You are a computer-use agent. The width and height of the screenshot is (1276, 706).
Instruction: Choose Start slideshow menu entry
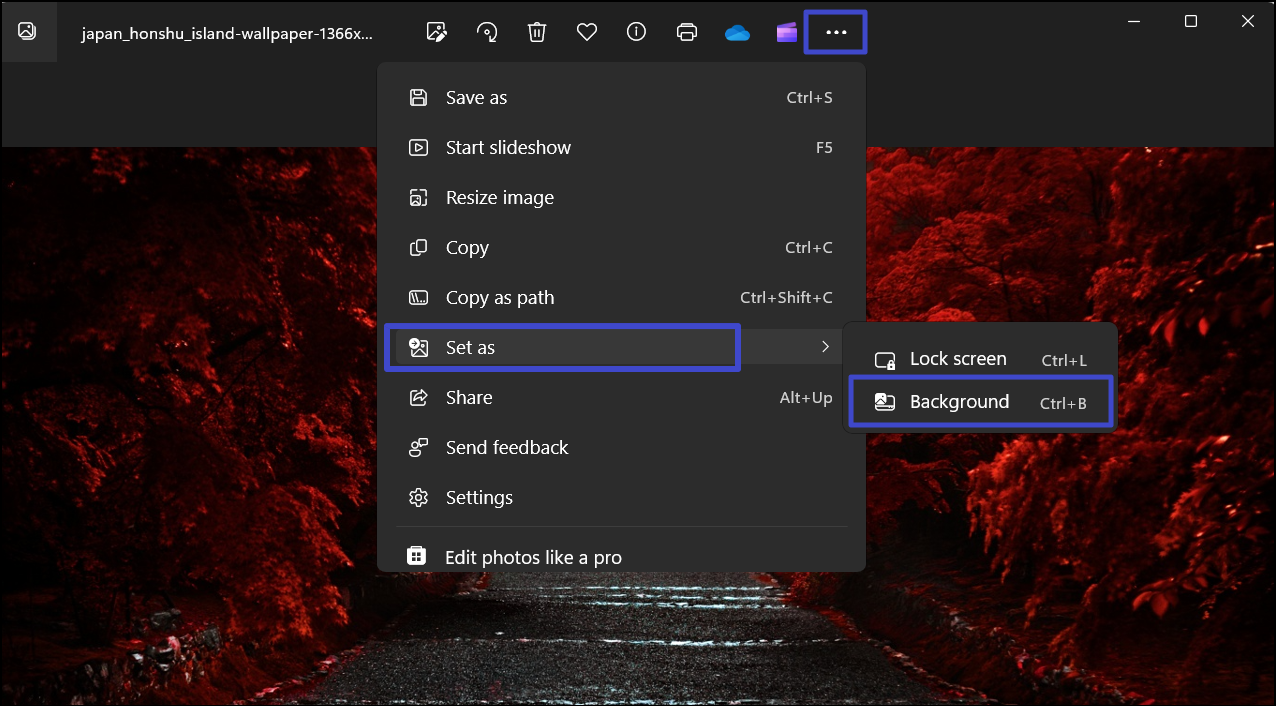click(x=508, y=148)
